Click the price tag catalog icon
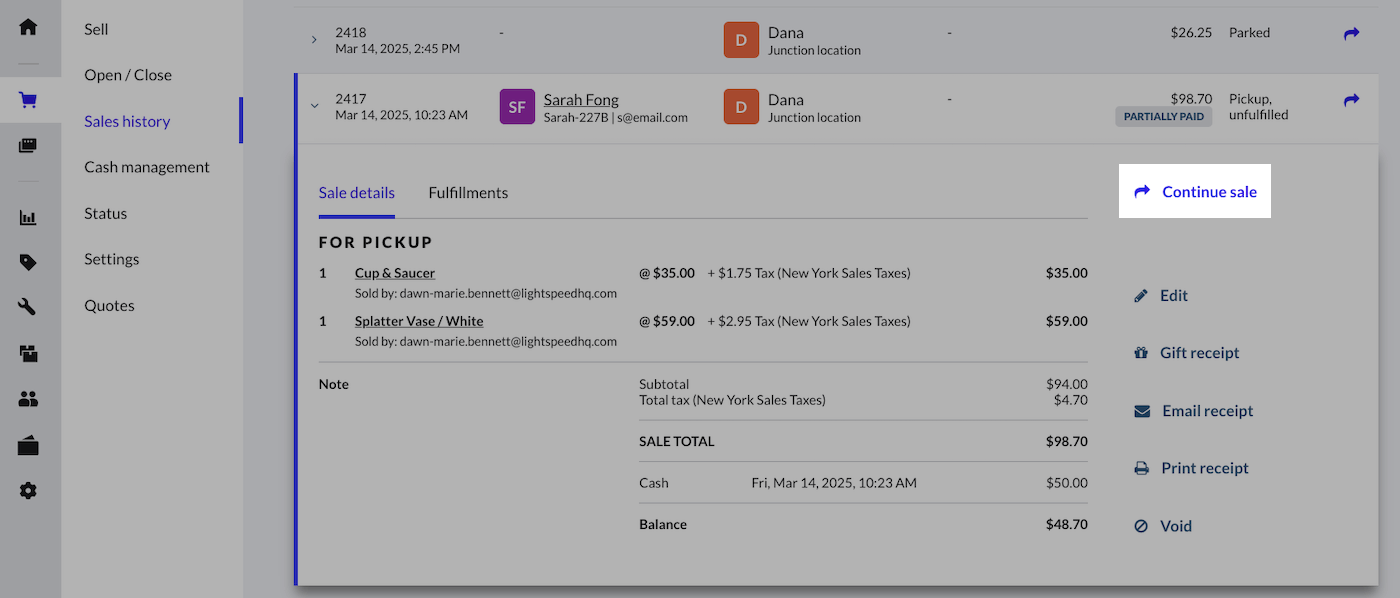 (28, 262)
